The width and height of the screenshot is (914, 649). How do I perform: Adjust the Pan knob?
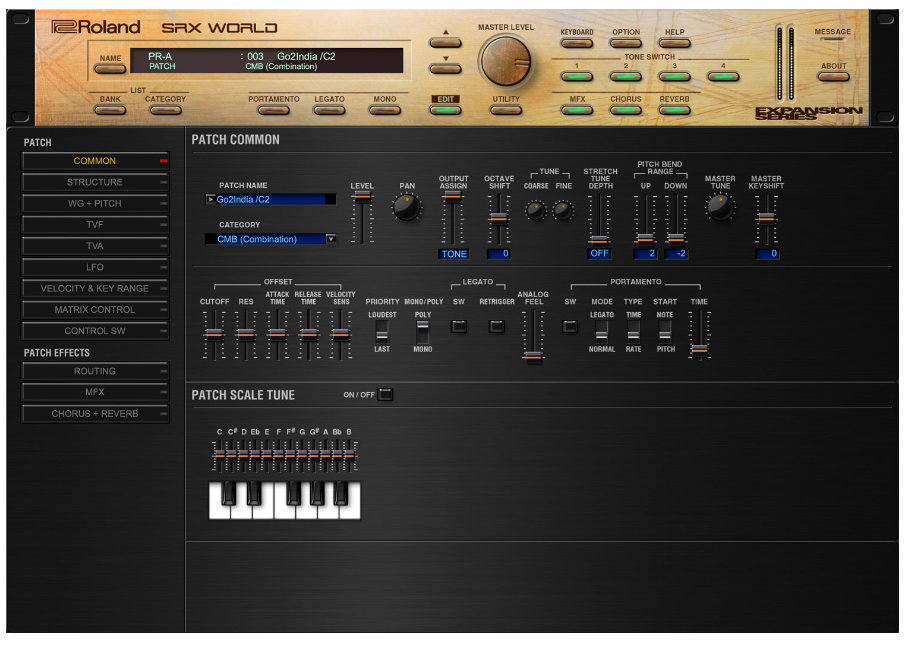pos(406,208)
